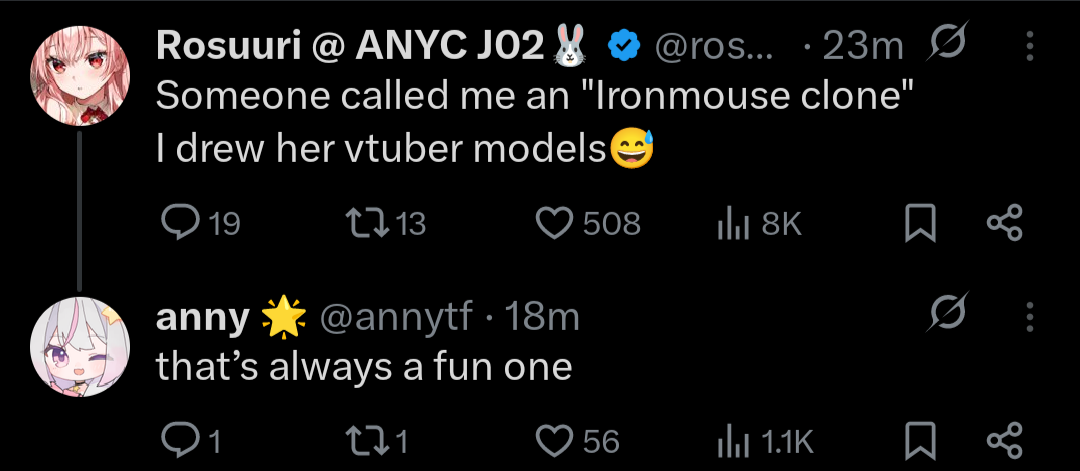Open more options menu on Rosuuri's tweet
Viewport: 1080px width, 471px height.
click(1031, 46)
